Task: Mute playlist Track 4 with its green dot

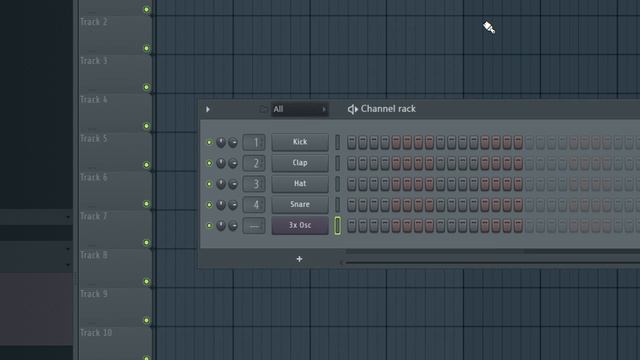Action: (147, 126)
